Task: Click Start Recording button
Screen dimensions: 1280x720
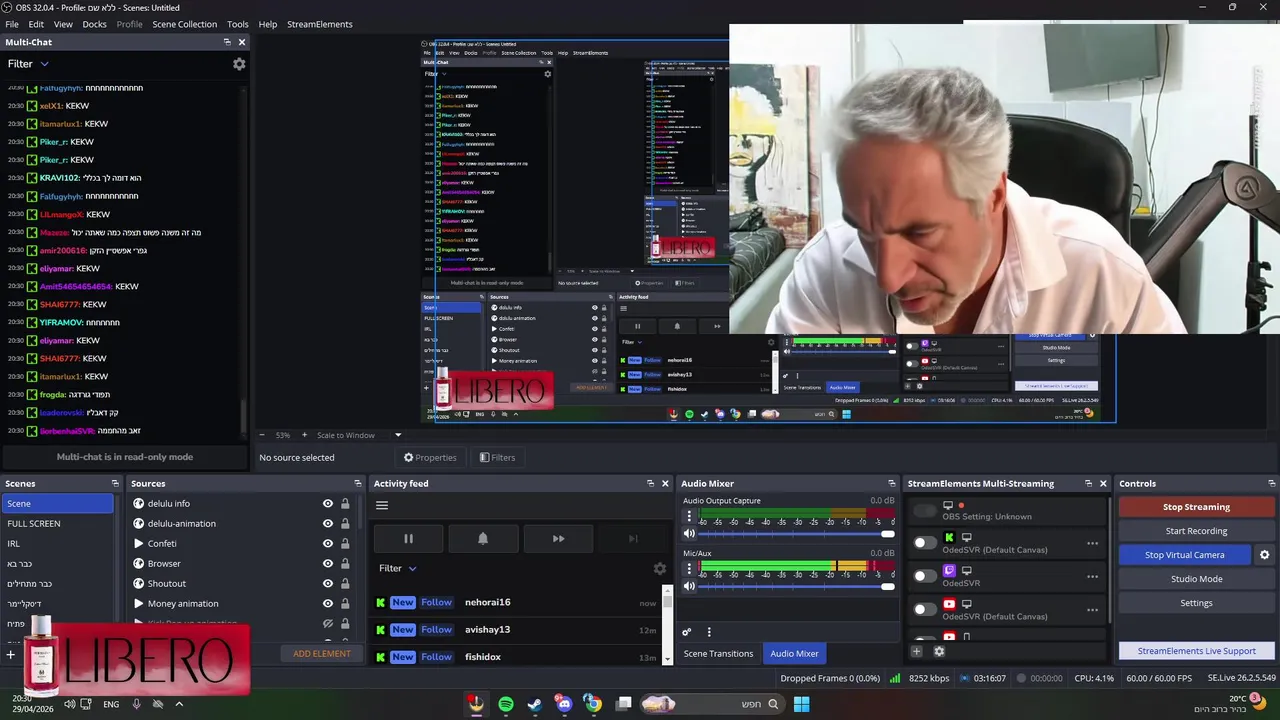Action: (x=1196, y=531)
